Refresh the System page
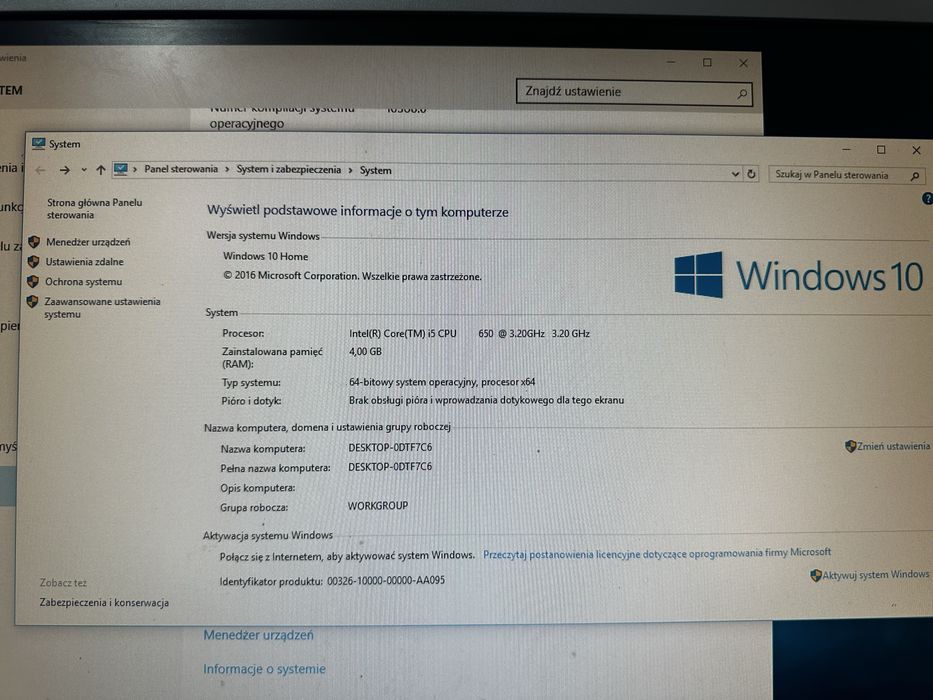Screen dimensions: 933x700 click(751, 174)
